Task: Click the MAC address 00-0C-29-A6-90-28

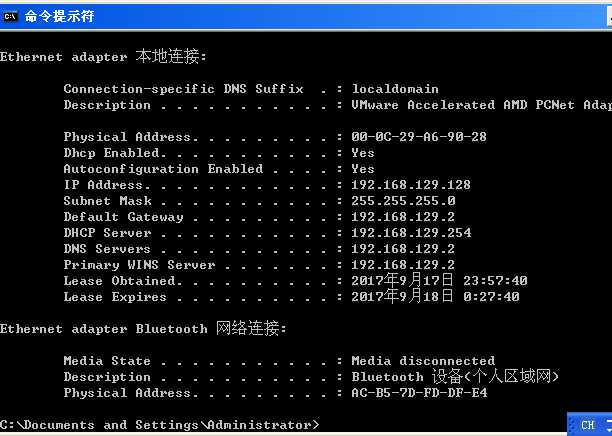Action: [418, 137]
